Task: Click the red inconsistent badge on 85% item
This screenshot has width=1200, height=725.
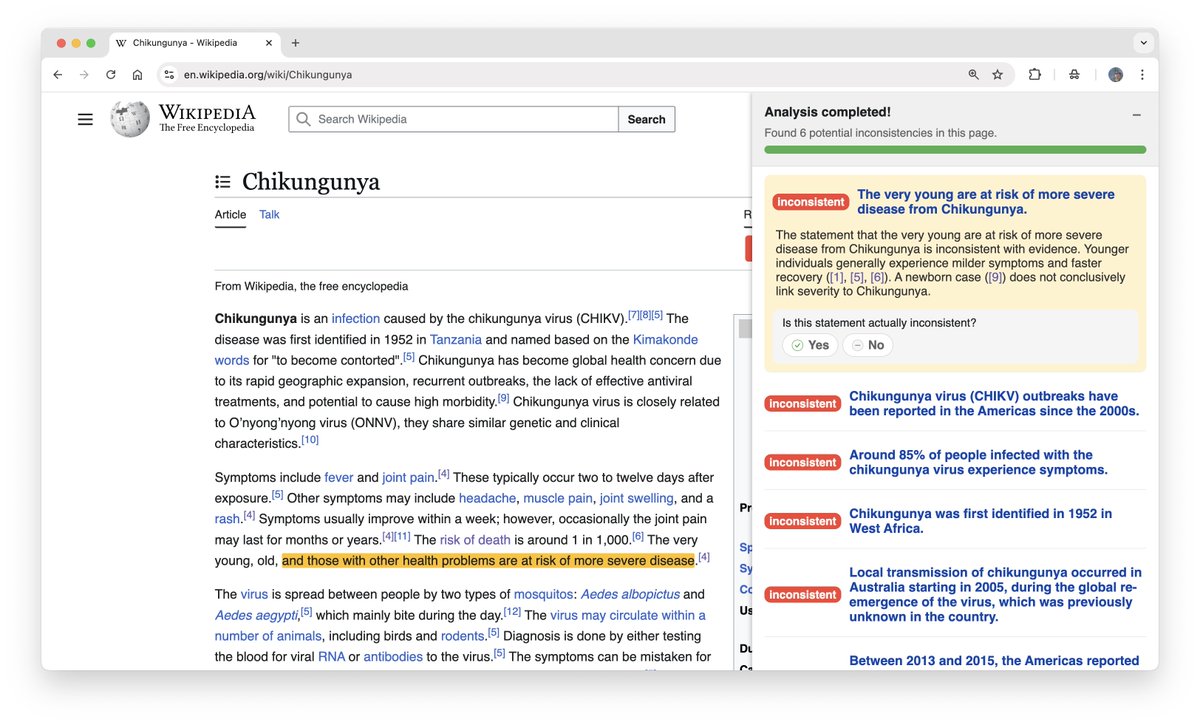Action: click(803, 462)
